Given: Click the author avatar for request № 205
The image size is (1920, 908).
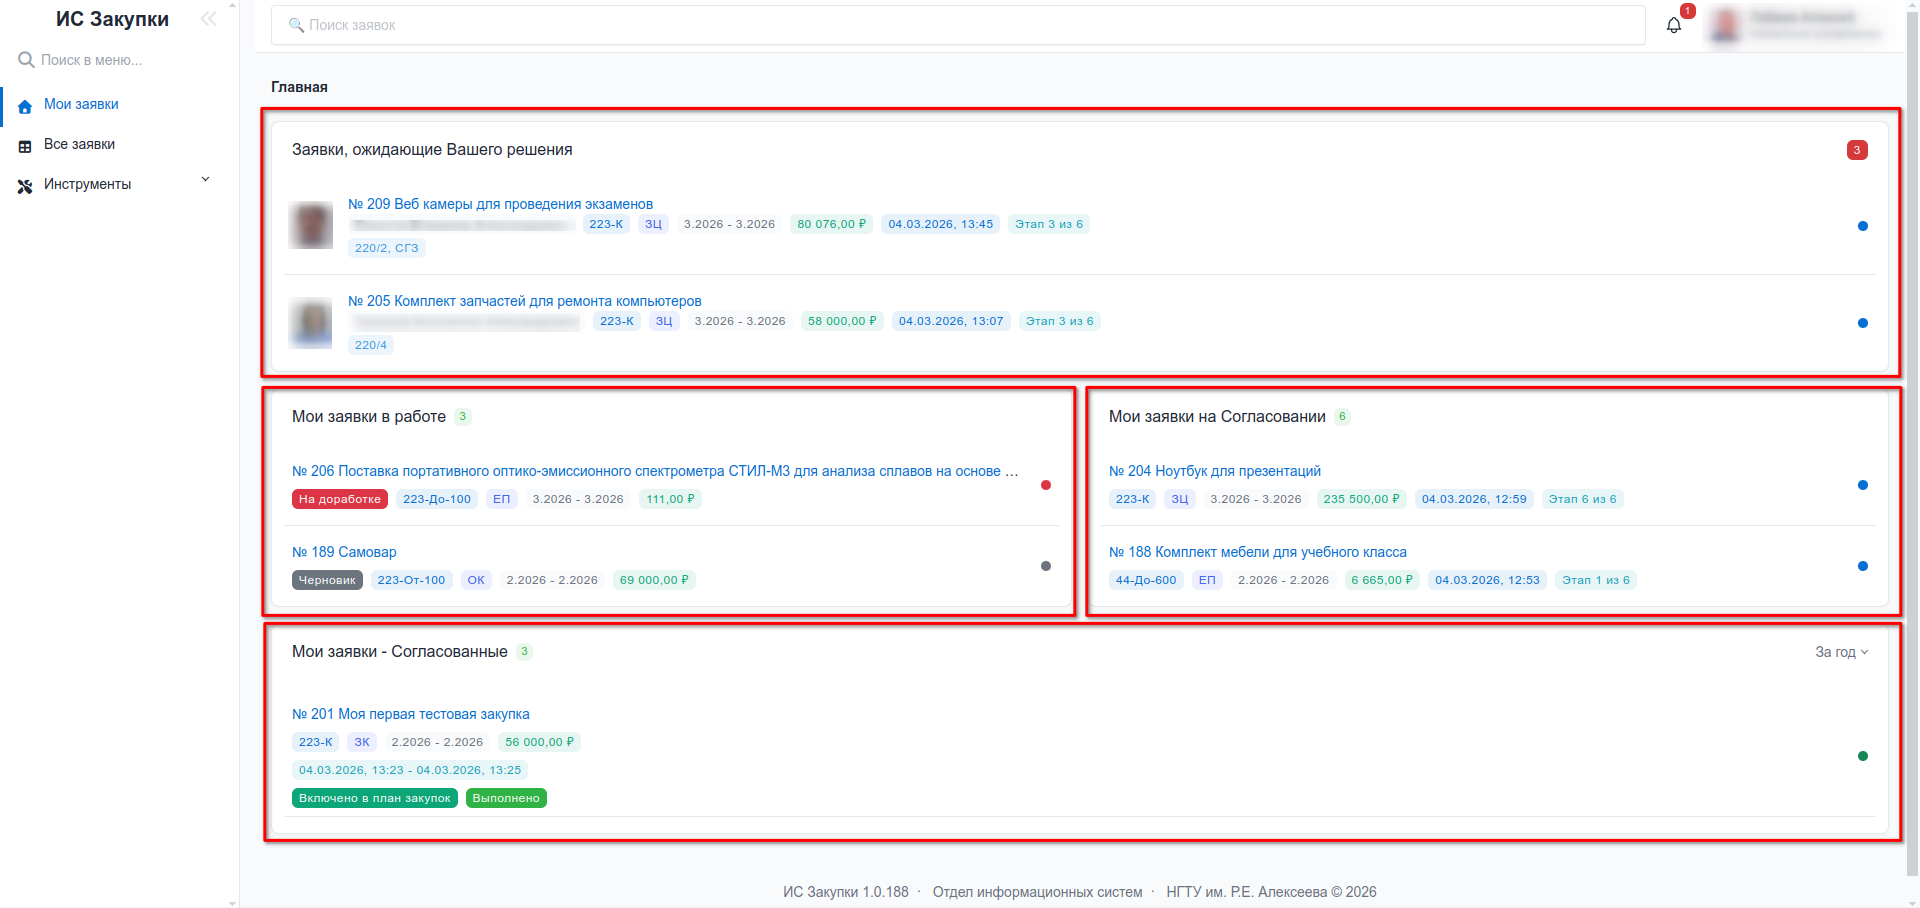Looking at the screenshot, I should point(310,322).
